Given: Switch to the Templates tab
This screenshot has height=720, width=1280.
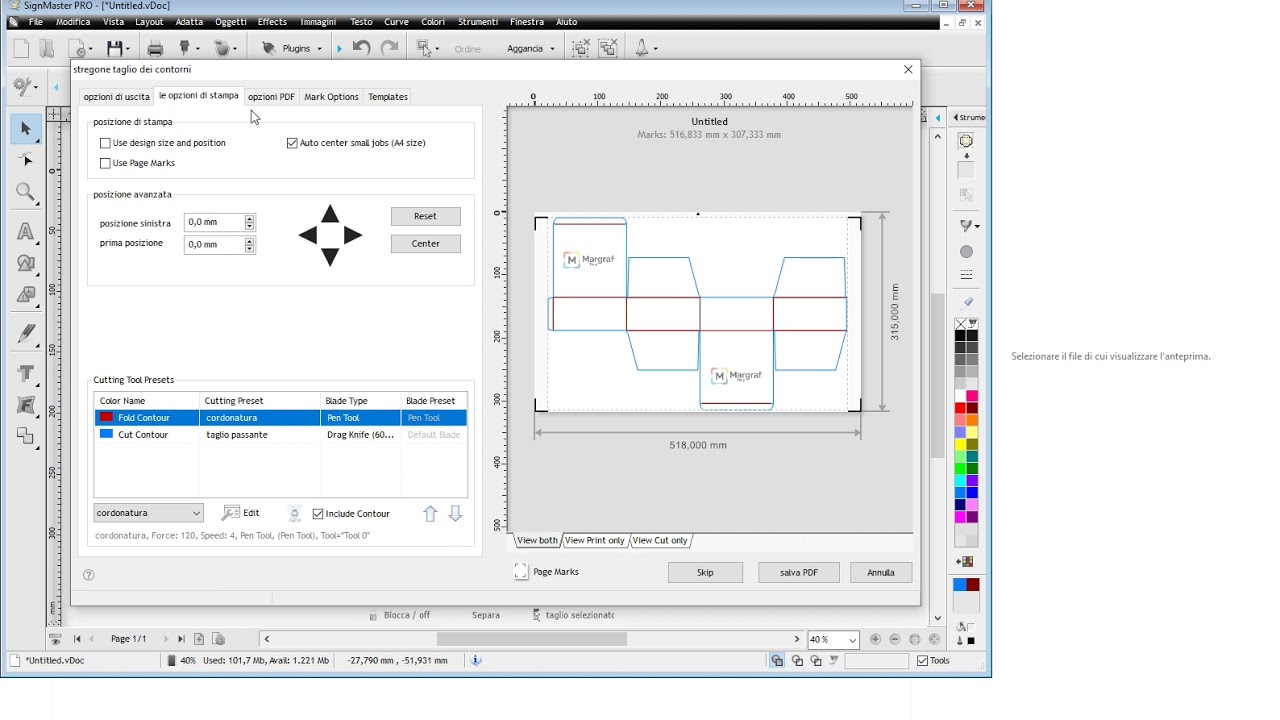Looking at the screenshot, I should (388, 97).
